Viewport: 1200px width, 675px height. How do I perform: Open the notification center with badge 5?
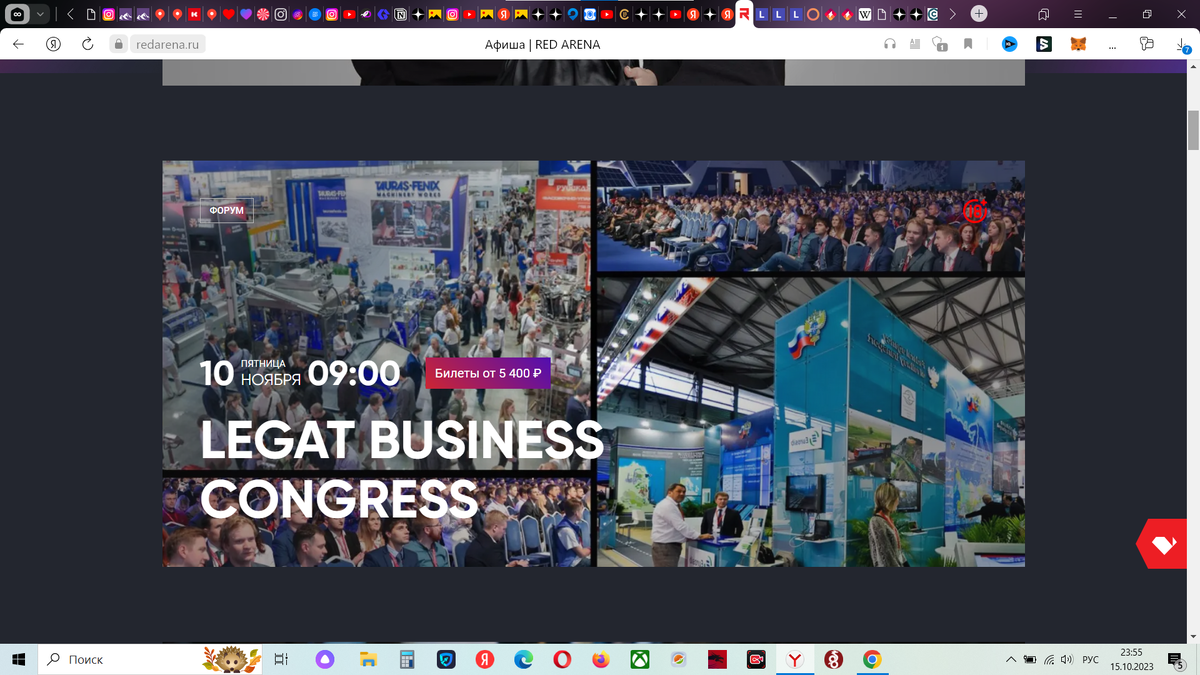tap(1178, 659)
